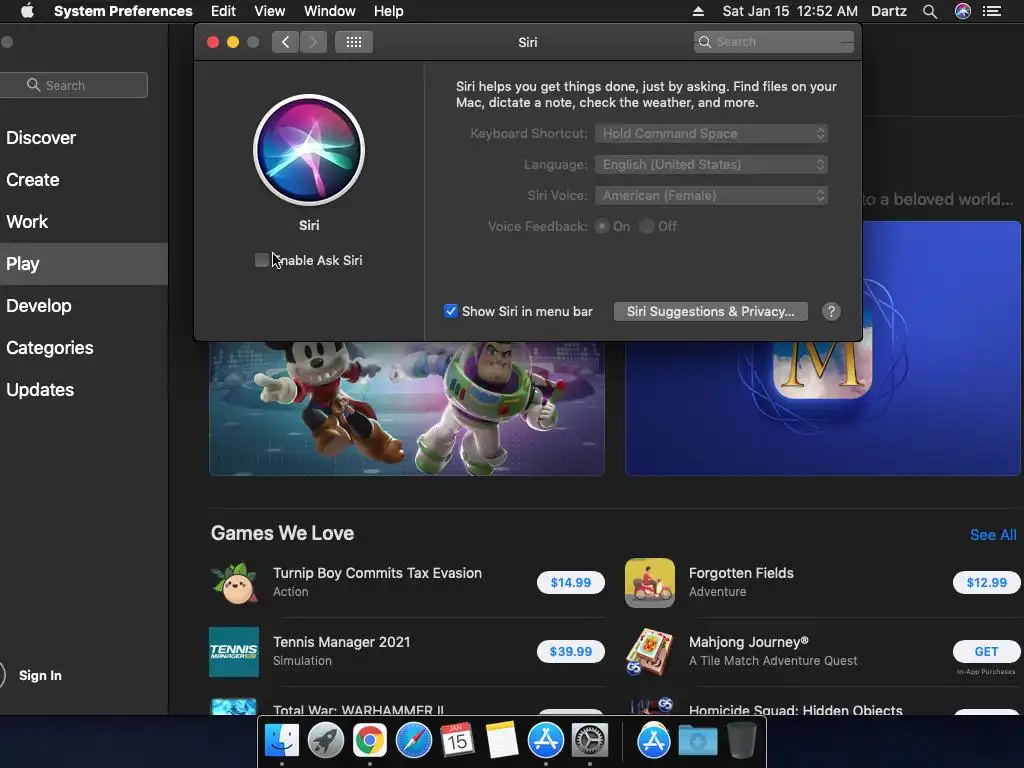
Task: Open Mahjong Journey app icon
Action: coord(650,652)
